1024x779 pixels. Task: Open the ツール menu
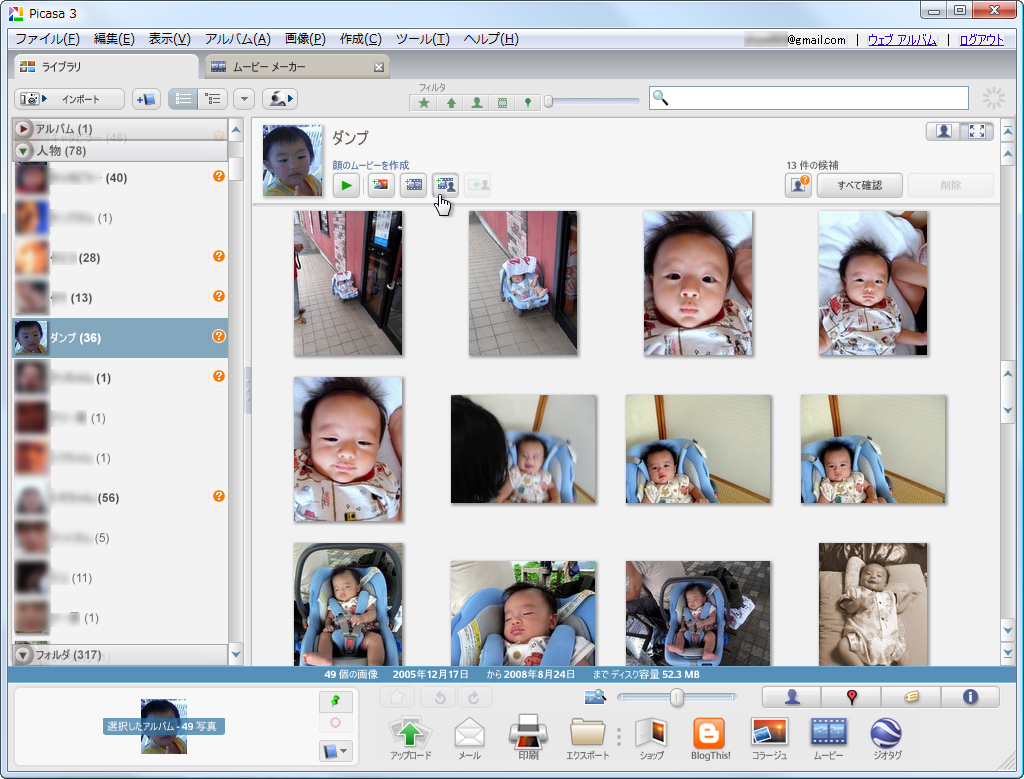(421, 38)
